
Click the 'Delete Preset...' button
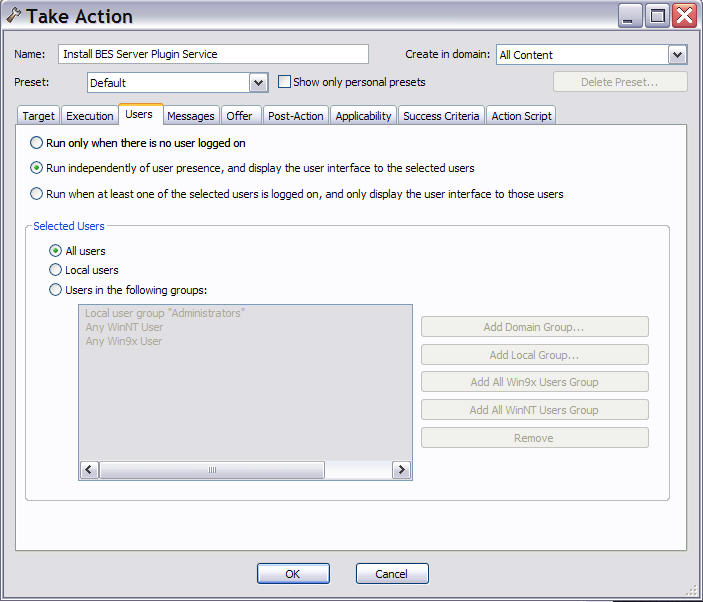[620, 82]
